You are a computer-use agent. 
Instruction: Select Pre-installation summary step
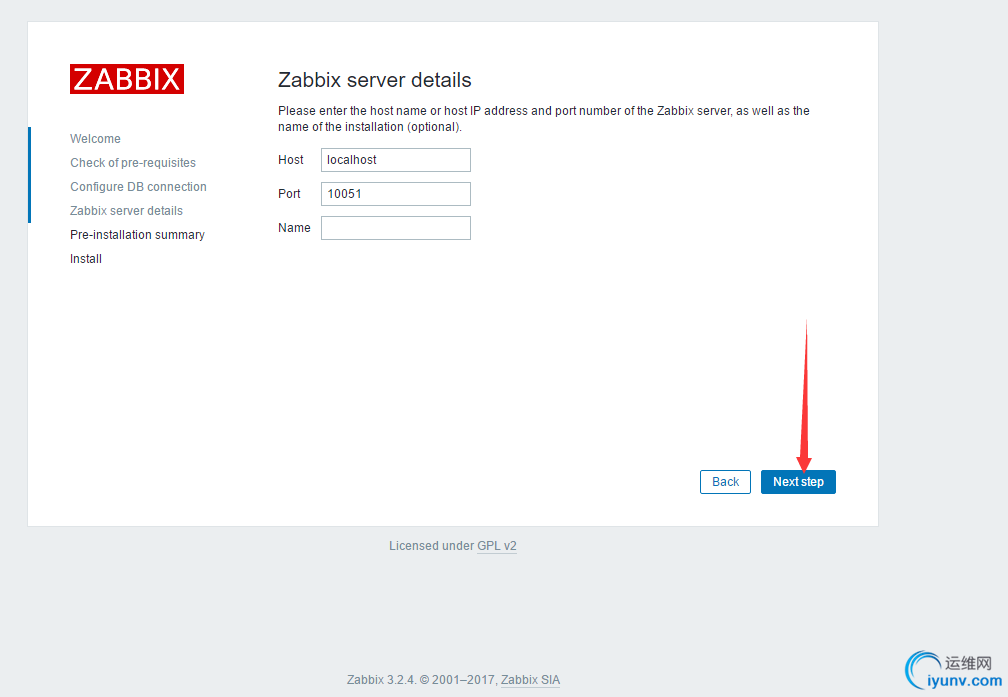[x=138, y=235]
